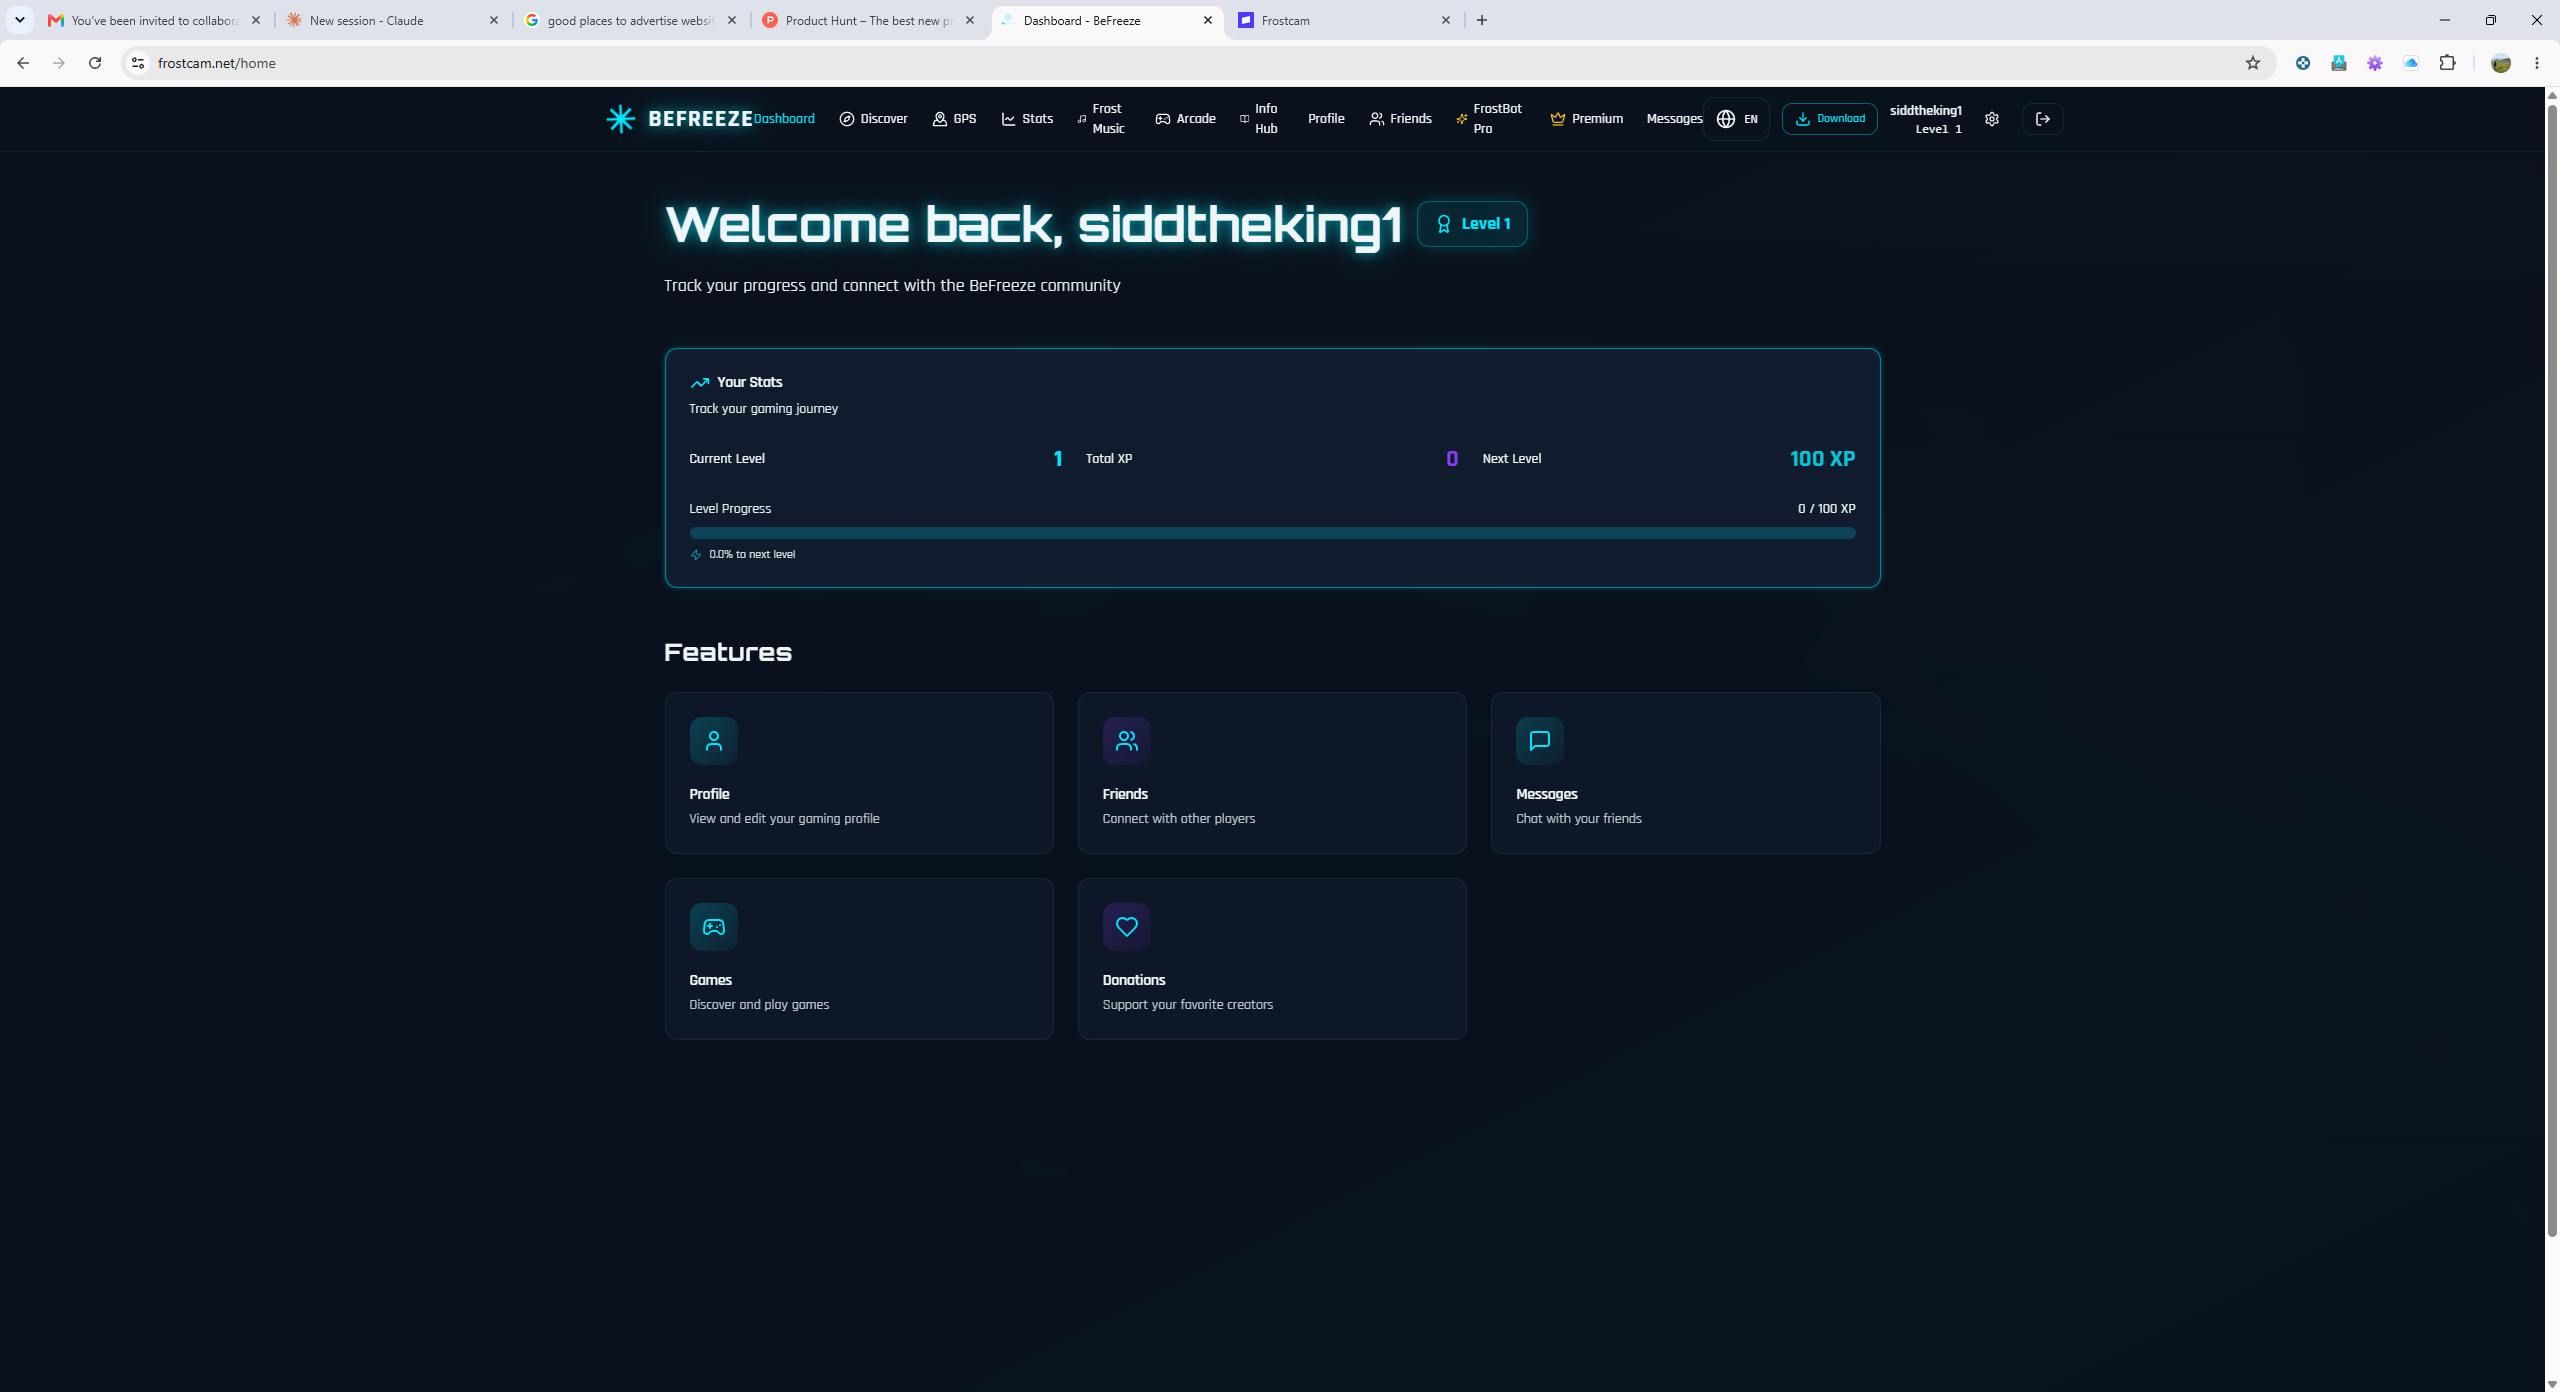
Task: Click the BeFreeze snowflake logo icon
Action: click(620, 119)
